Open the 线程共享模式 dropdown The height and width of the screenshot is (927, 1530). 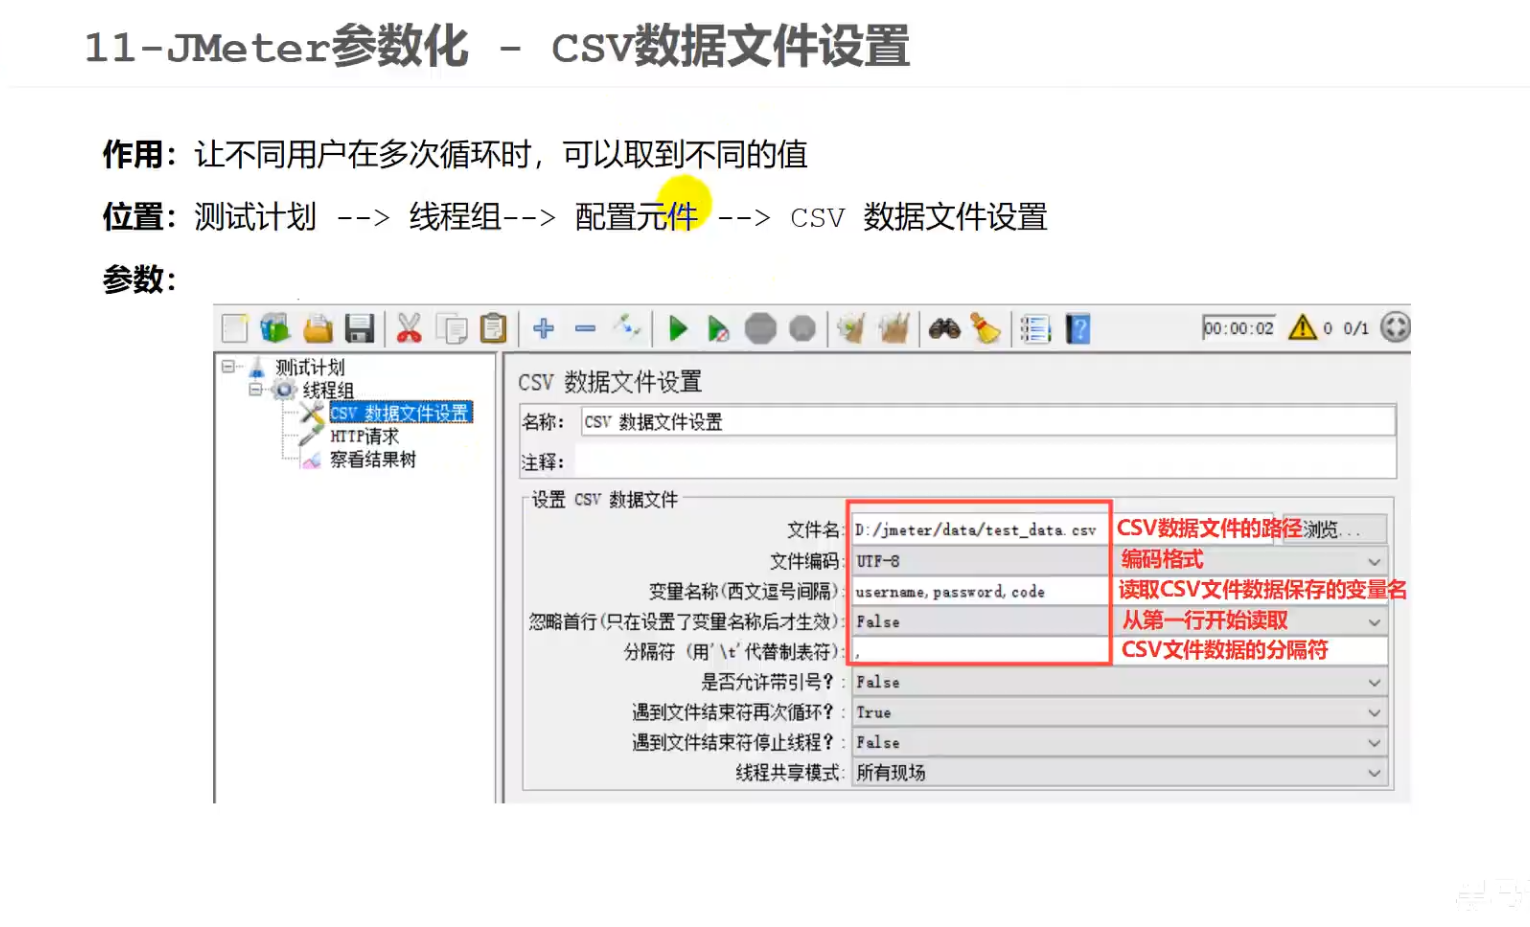(1119, 772)
